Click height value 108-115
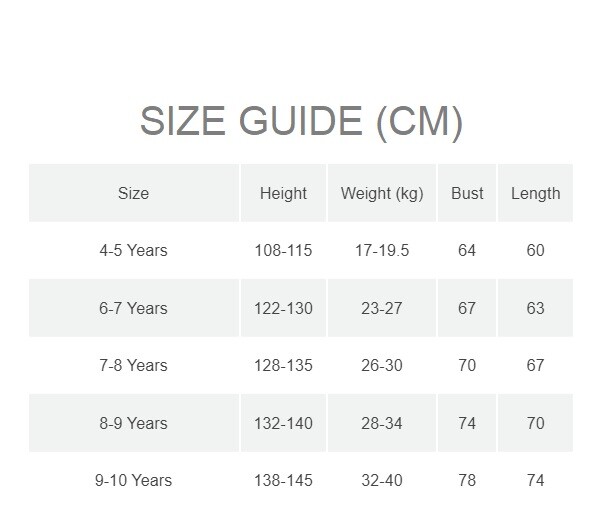 pyautogui.click(x=283, y=250)
